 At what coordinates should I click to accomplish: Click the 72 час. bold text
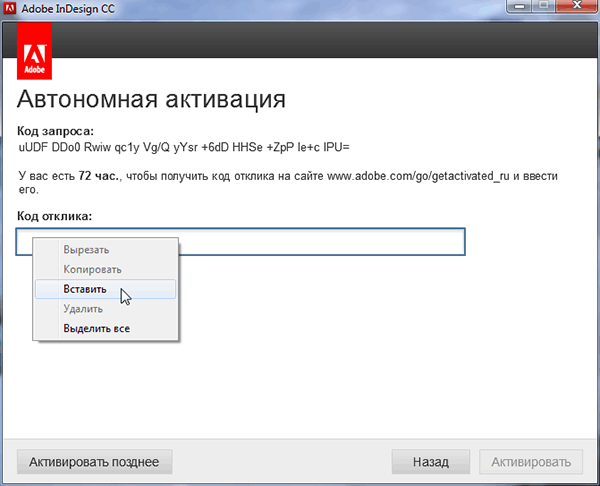(99, 176)
